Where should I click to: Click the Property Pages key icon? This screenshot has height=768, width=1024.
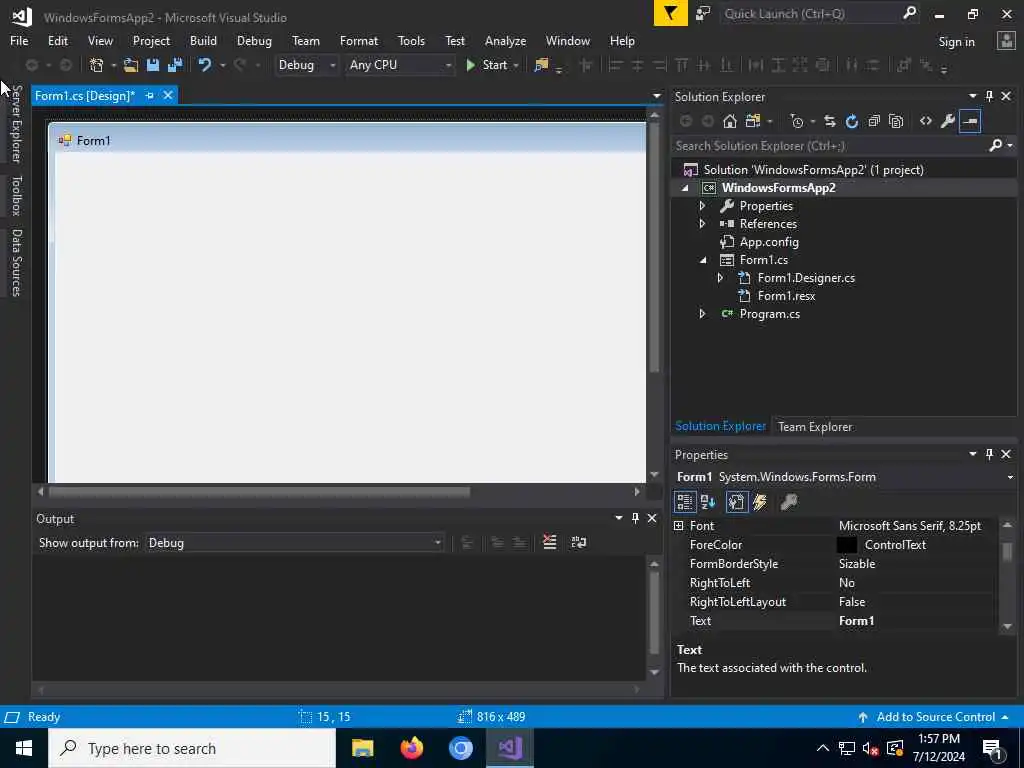[789, 502]
